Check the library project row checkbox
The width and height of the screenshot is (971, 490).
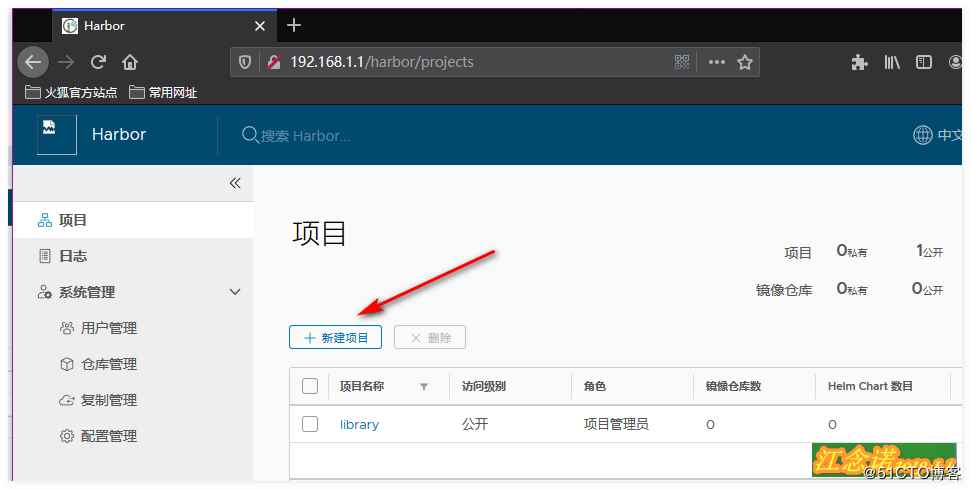[310, 424]
